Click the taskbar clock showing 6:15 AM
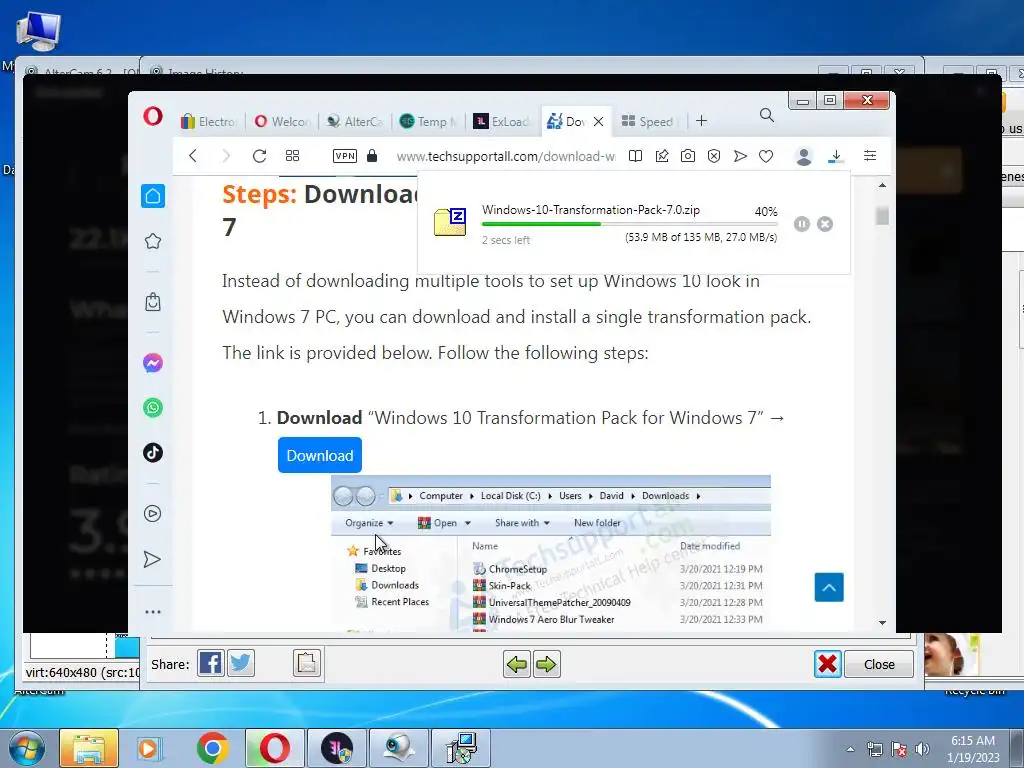Screen dimensions: 1024x768 (973, 749)
